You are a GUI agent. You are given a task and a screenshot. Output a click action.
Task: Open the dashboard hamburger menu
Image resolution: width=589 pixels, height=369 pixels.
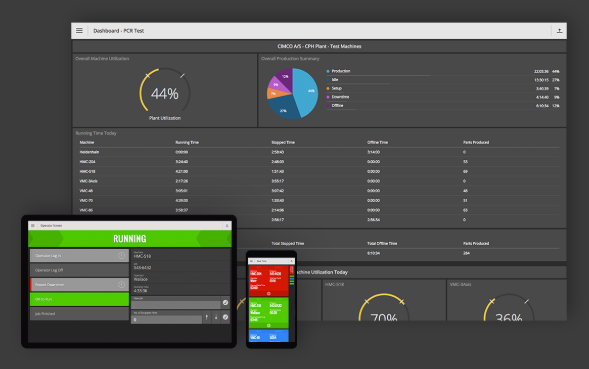tap(79, 30)
